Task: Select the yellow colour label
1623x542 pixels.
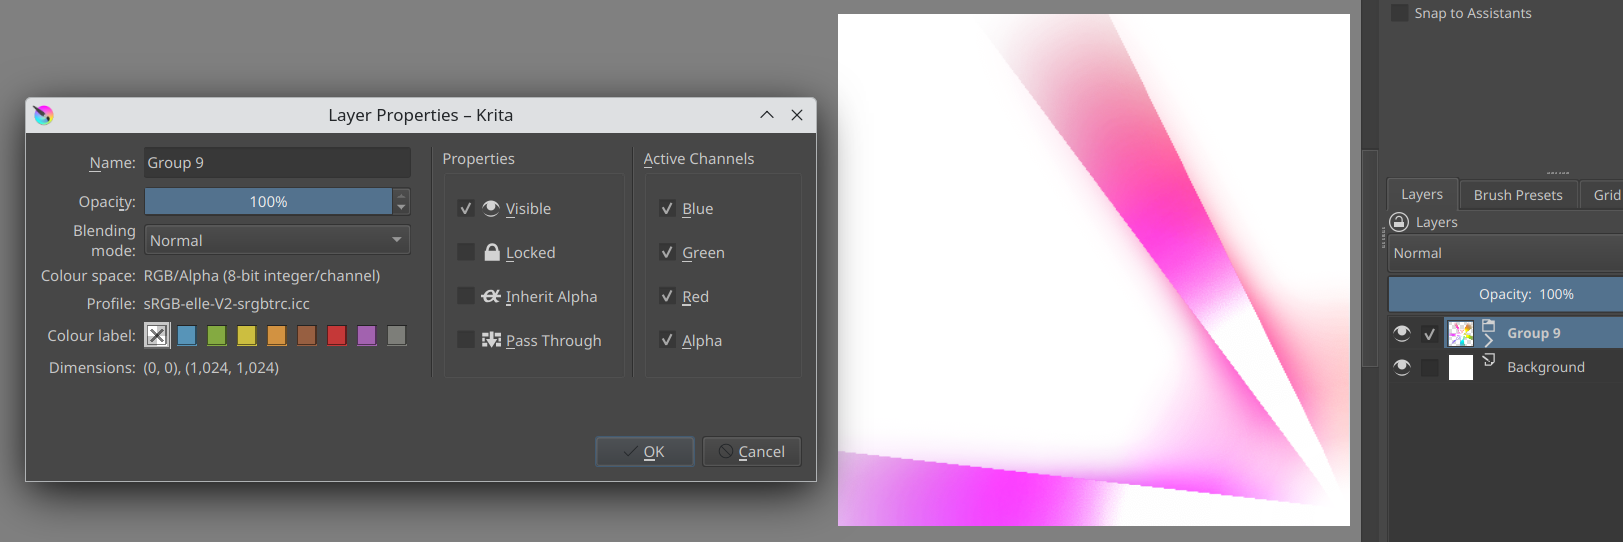Action: pyautogui.click(x=247, y=335)
